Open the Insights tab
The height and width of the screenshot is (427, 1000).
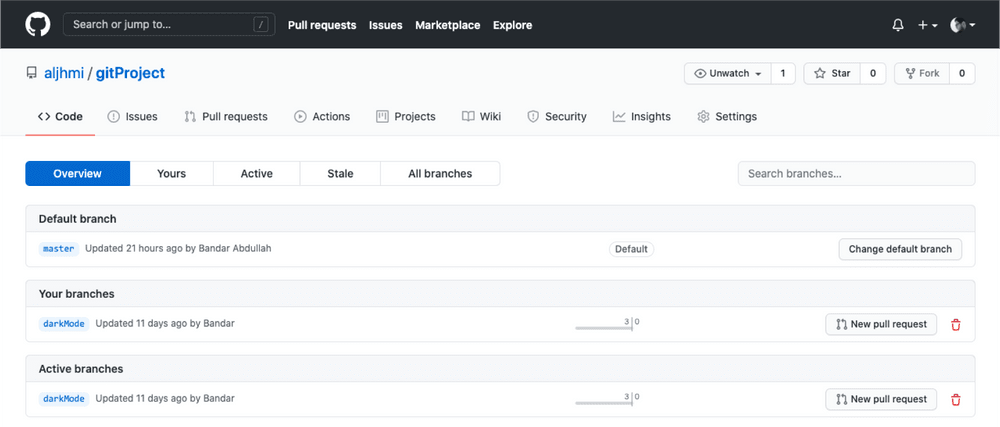642,117
